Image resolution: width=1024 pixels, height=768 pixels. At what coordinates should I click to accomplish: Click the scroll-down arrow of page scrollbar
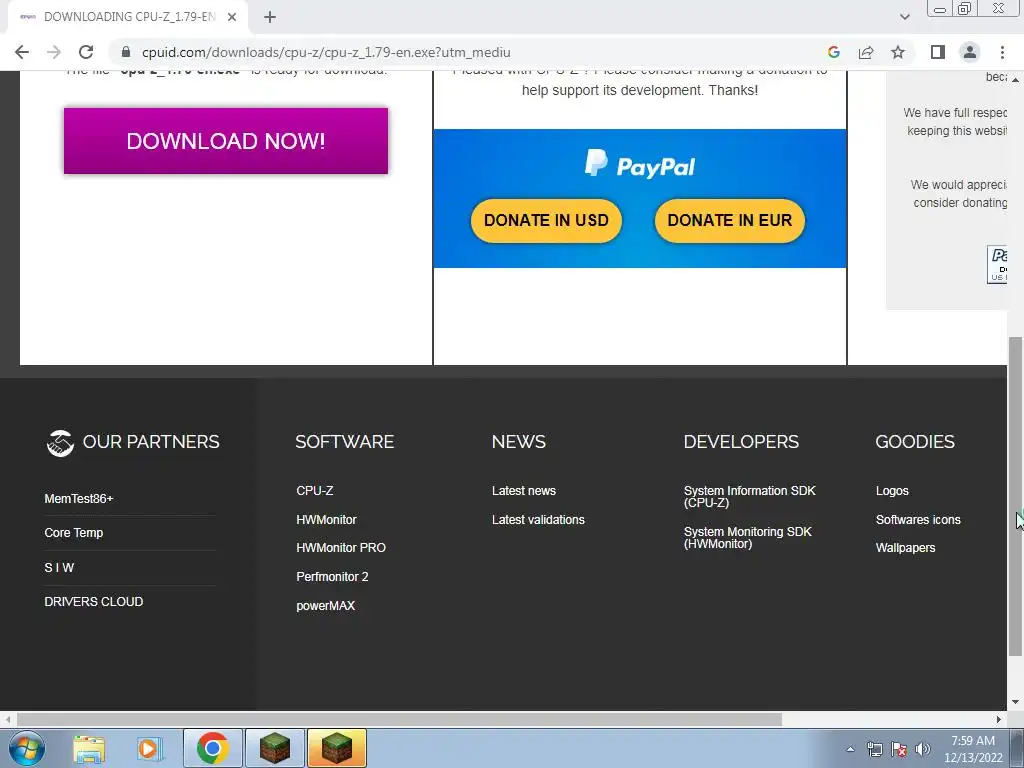[x=1015, y=702]
